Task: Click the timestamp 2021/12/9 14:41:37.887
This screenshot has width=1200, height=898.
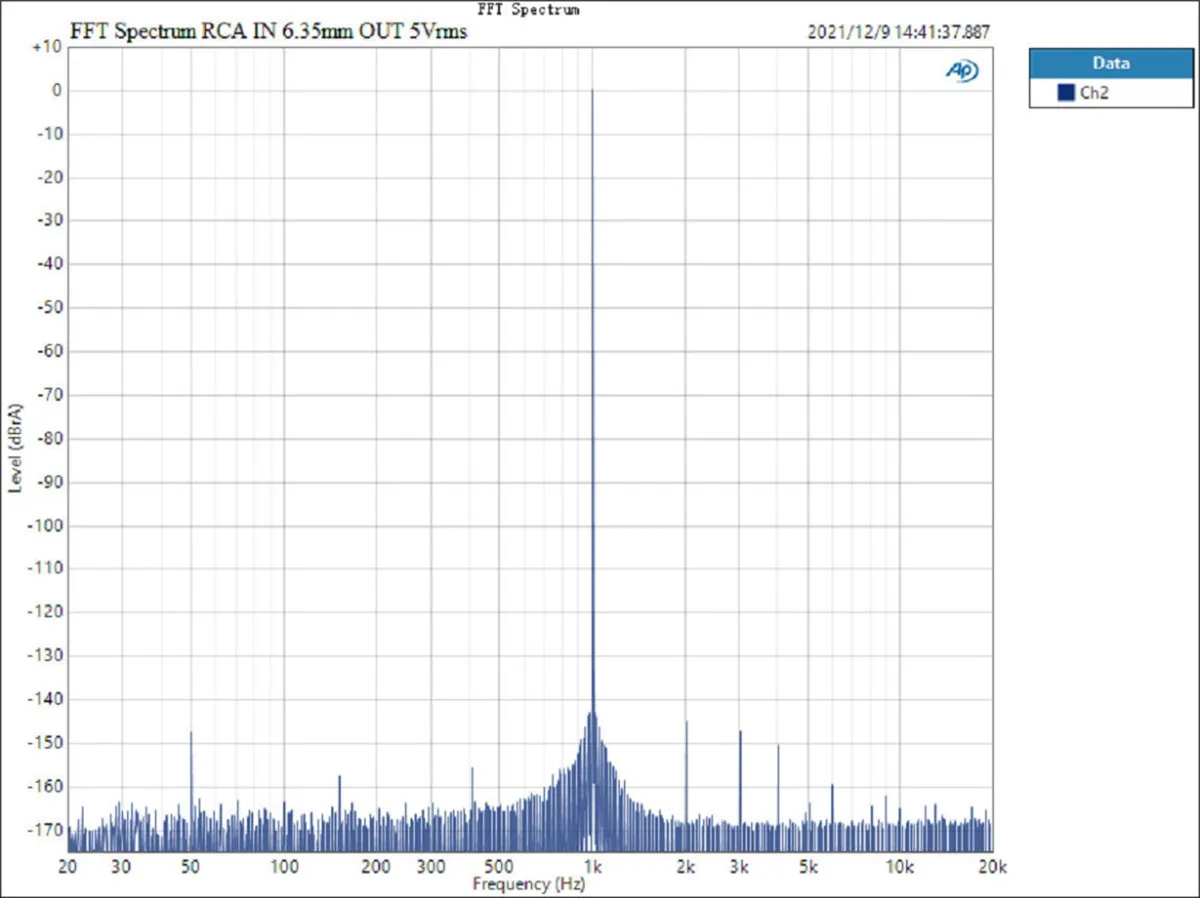Action: tap(899, 32)
